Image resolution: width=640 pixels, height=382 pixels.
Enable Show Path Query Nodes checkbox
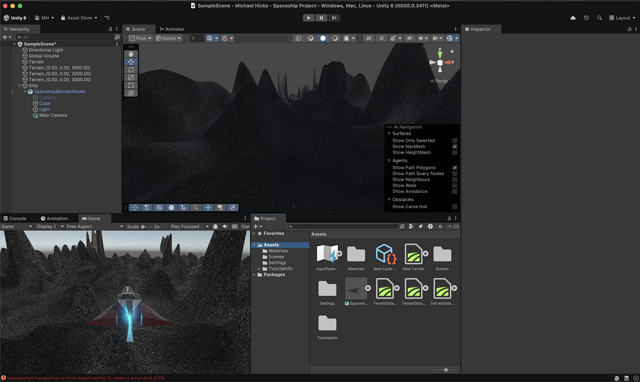454,173
